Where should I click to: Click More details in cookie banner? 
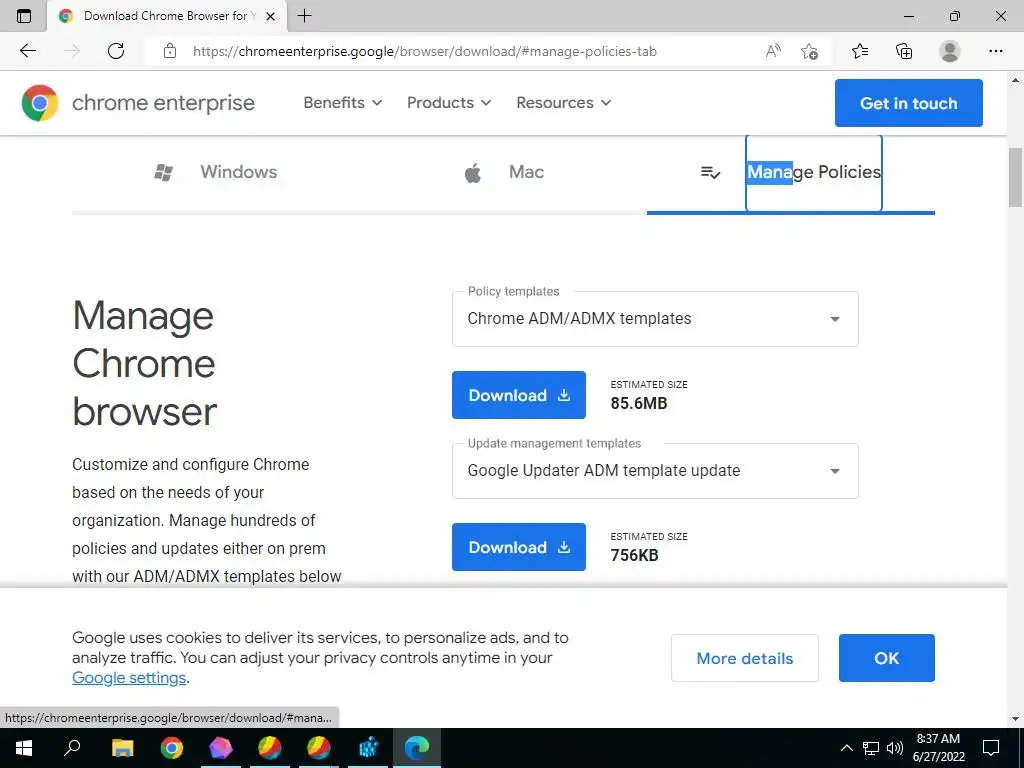(744, 658)
